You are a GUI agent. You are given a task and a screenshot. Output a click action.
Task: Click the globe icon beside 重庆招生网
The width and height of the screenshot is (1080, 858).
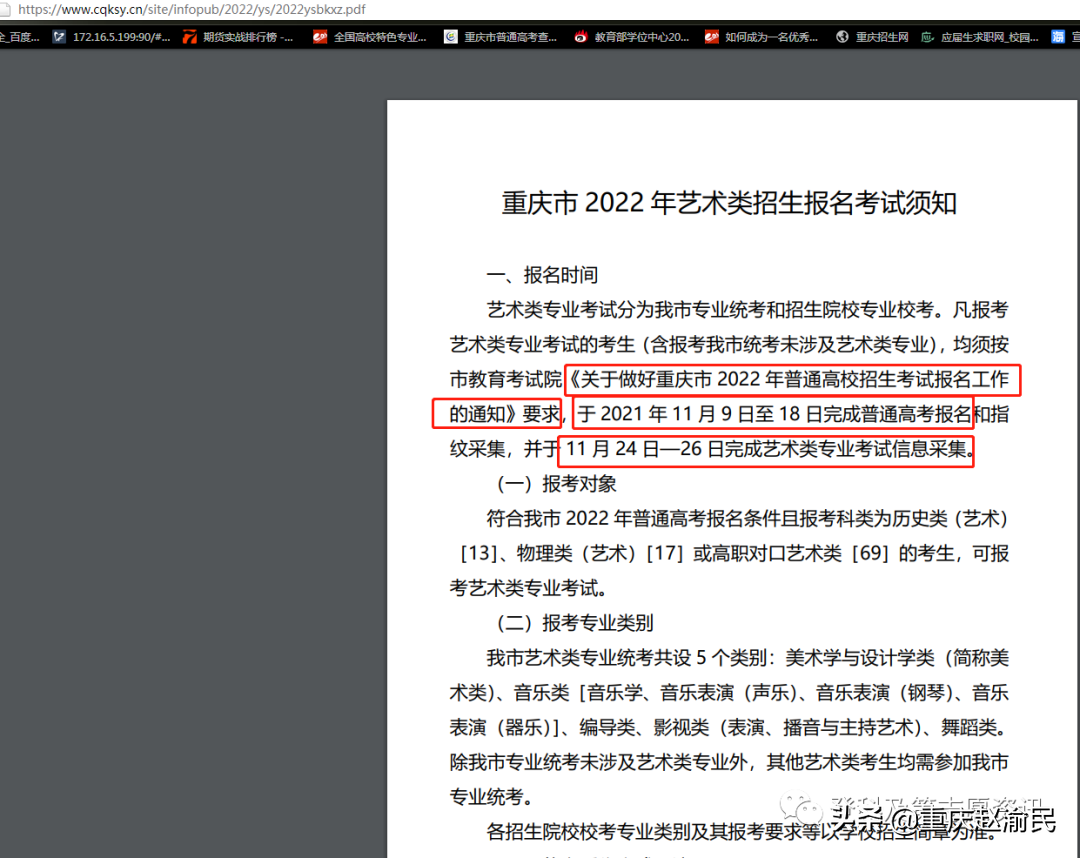click(x=841, y=37)
